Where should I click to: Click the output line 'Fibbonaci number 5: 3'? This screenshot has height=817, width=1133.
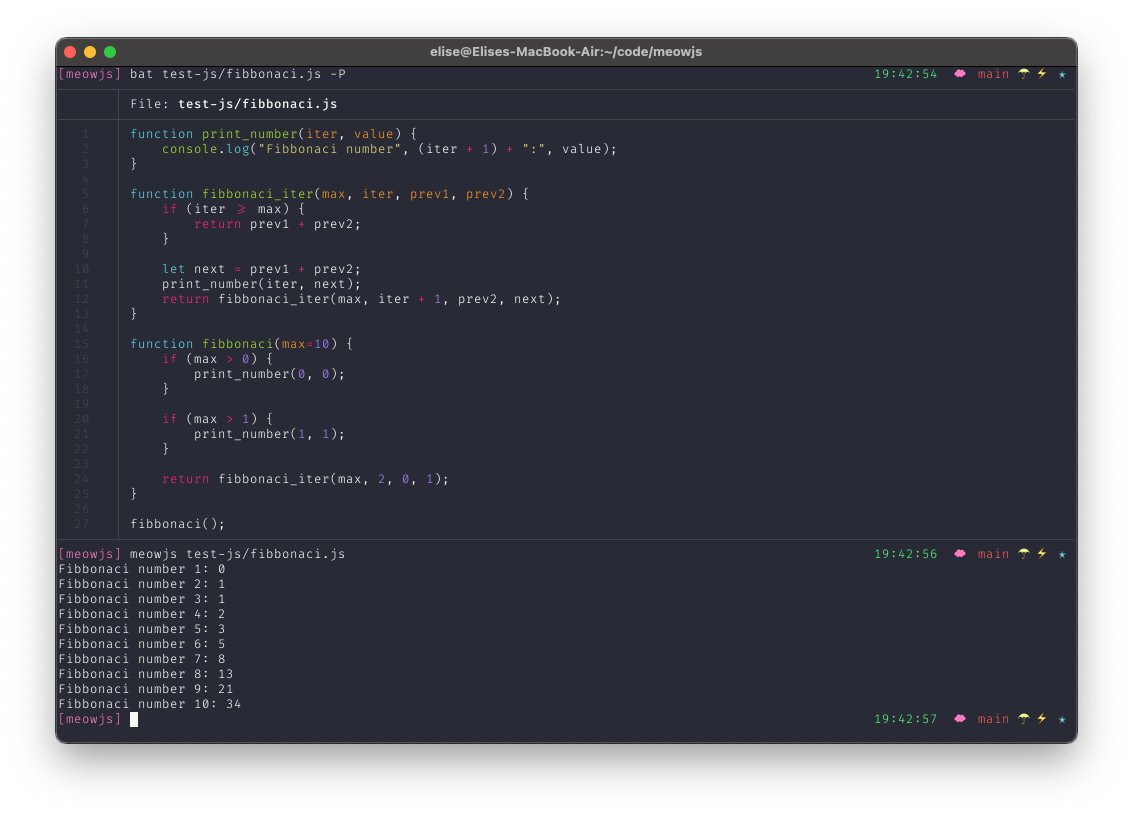tap(142, 629)
